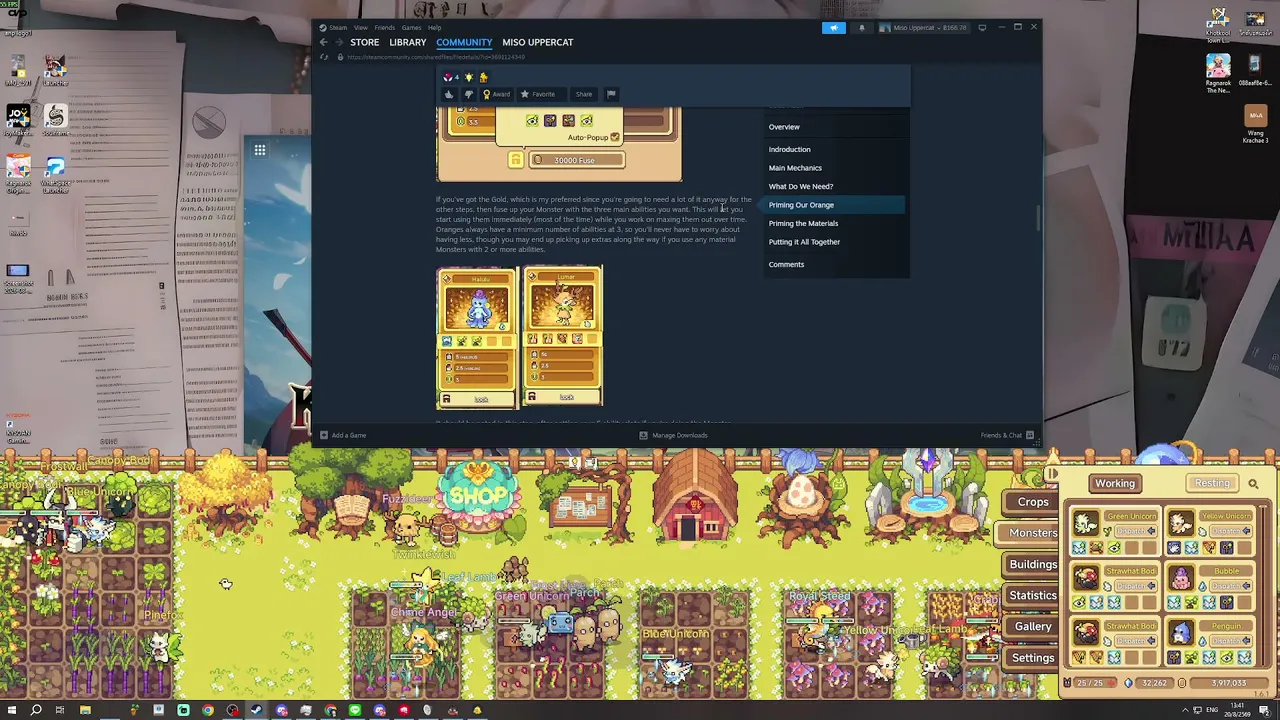Open the Windows Start menu

(x=11, y=711)
